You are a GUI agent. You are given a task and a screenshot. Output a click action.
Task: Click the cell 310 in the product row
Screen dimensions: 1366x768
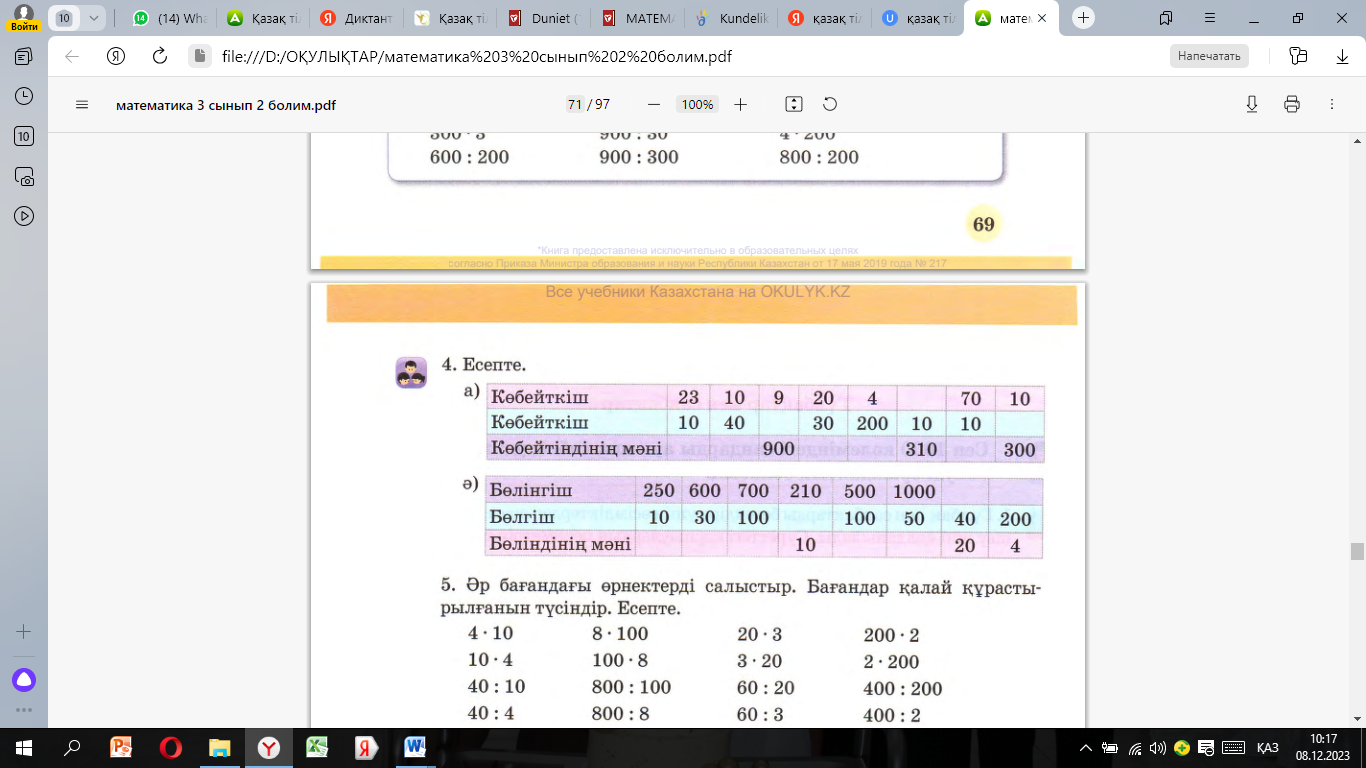click(921, 450)
